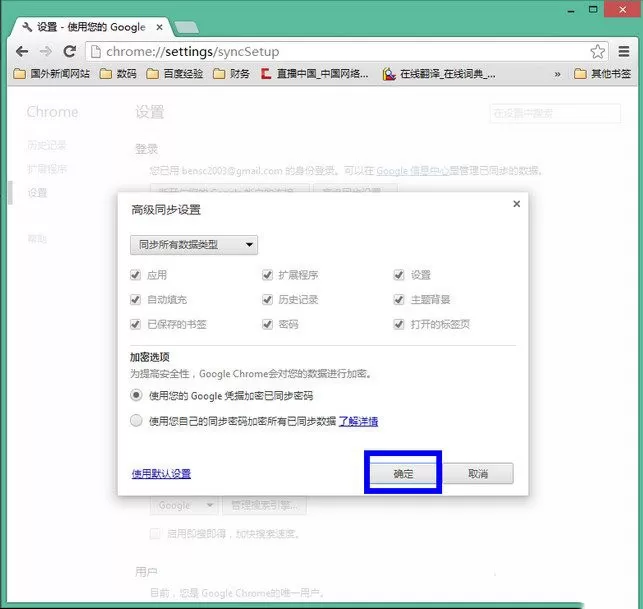
Task: Click the 管理搜索引擎 button
Action: 264,505
